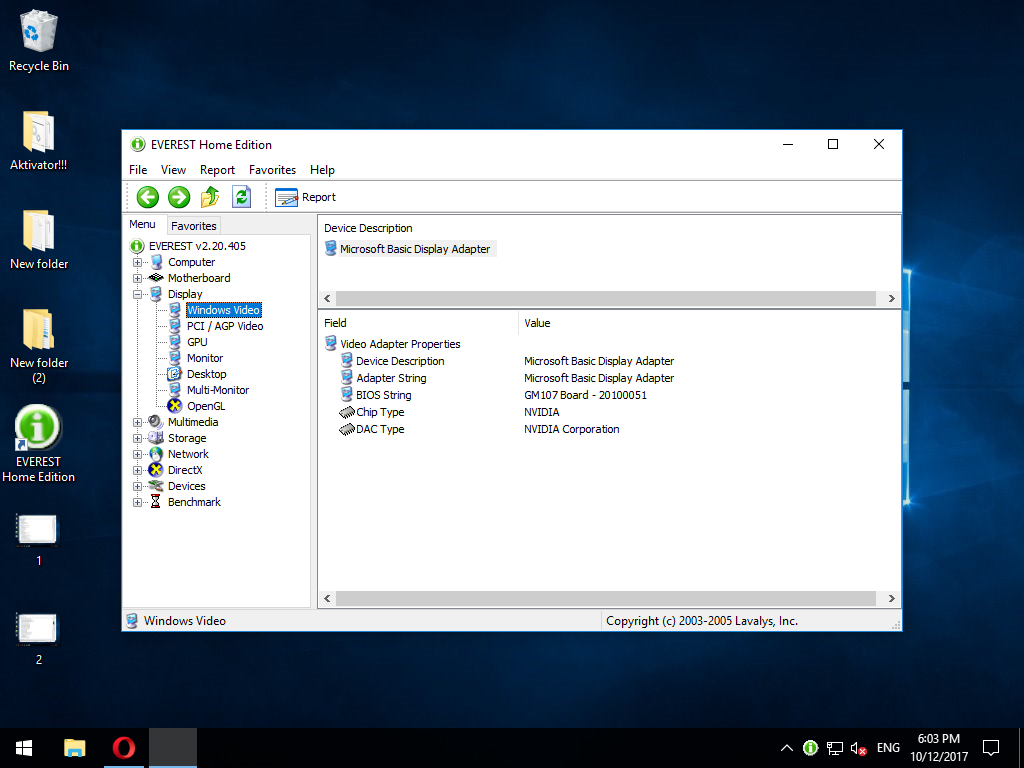Select the GPU tree item
1024x768 pixels.
(x=197, y=342)
